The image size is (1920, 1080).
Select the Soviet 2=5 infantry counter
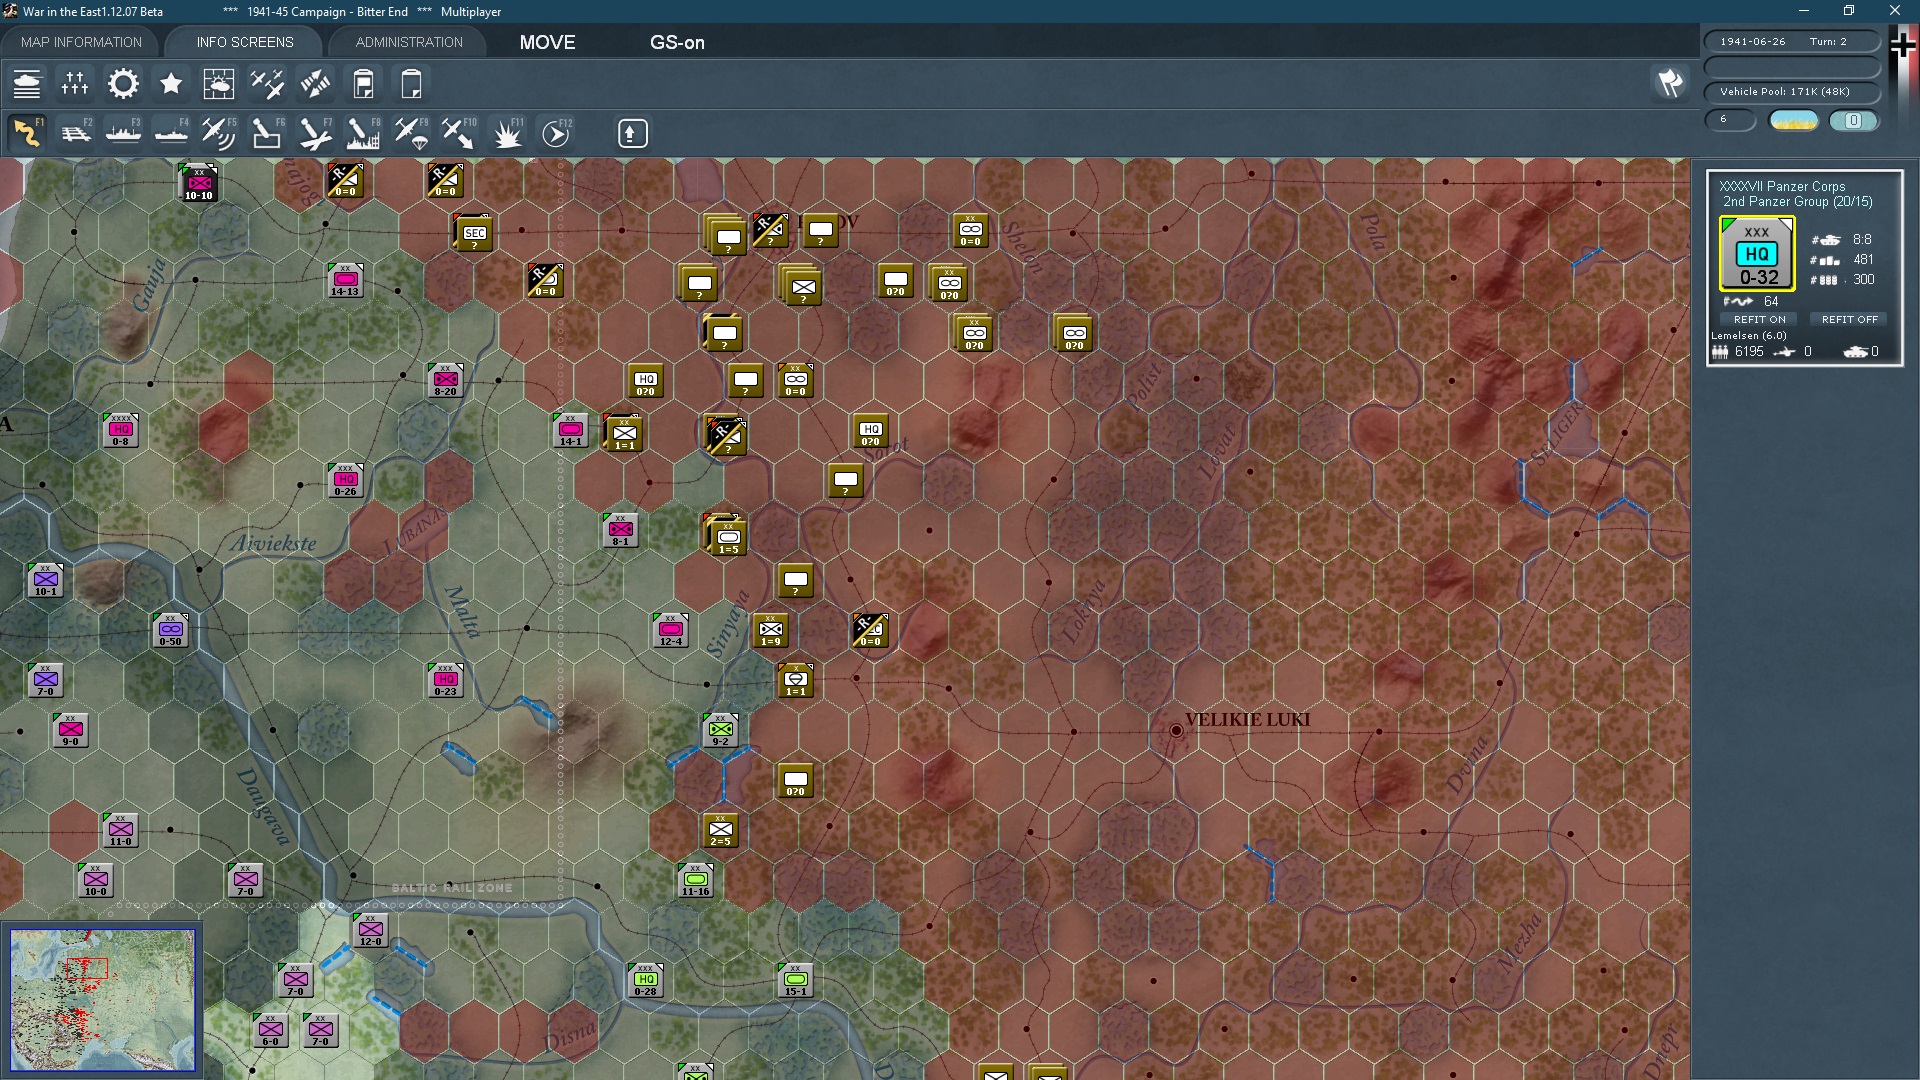pyautogui.click(x=720, y=831)
